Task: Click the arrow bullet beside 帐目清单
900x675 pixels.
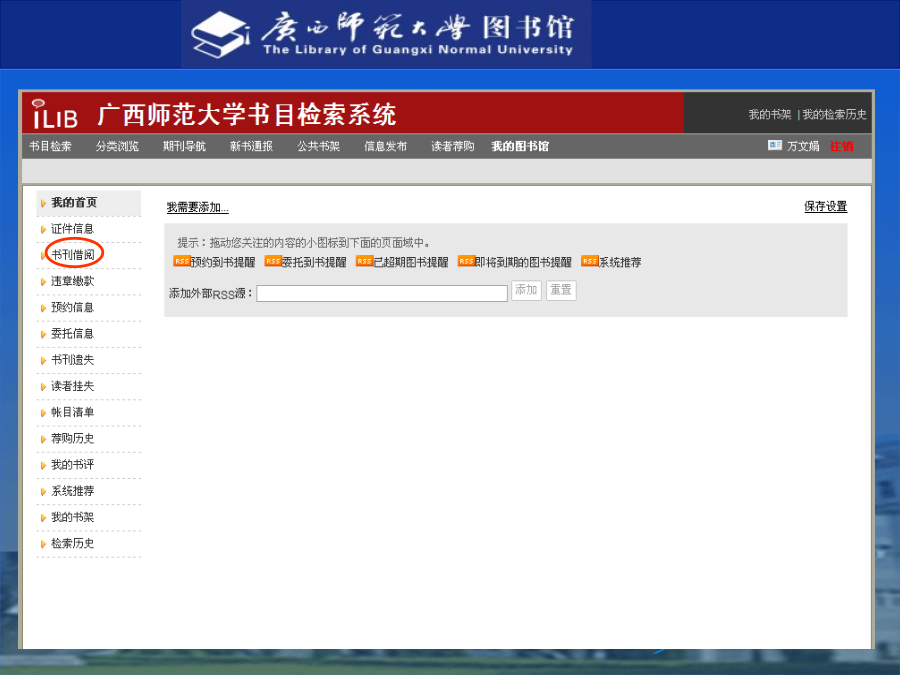Action: coord(43,413)
